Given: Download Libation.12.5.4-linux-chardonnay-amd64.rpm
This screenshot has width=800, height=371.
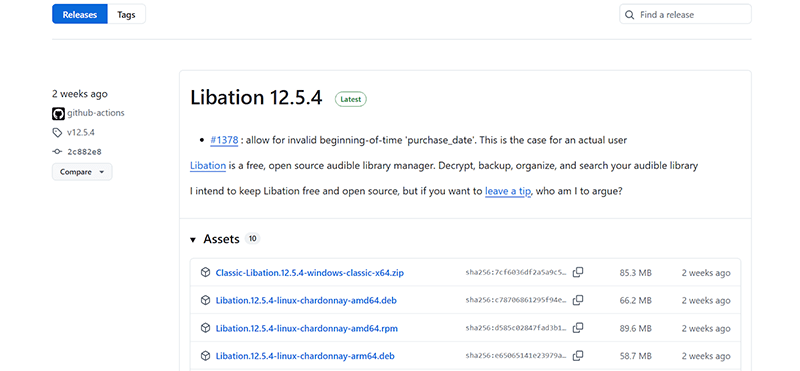Looking at the screenshot, I should tap(306, 329).
